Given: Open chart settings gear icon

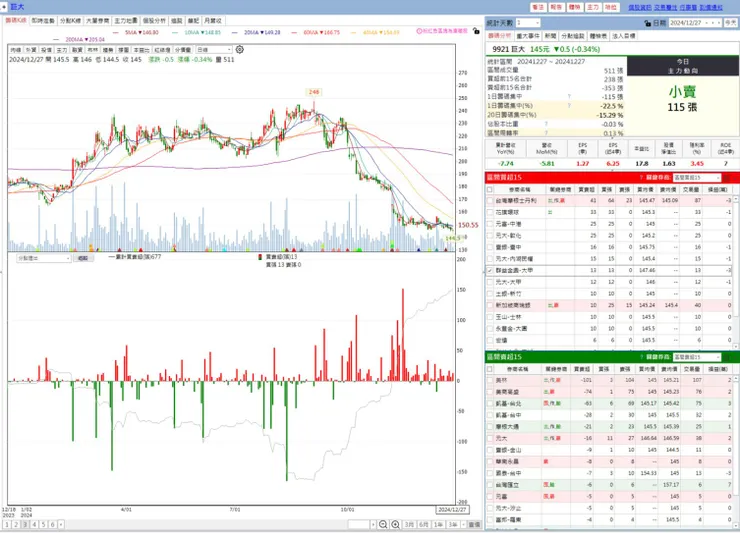Looking at the screenshot, I should pos(240,50).
